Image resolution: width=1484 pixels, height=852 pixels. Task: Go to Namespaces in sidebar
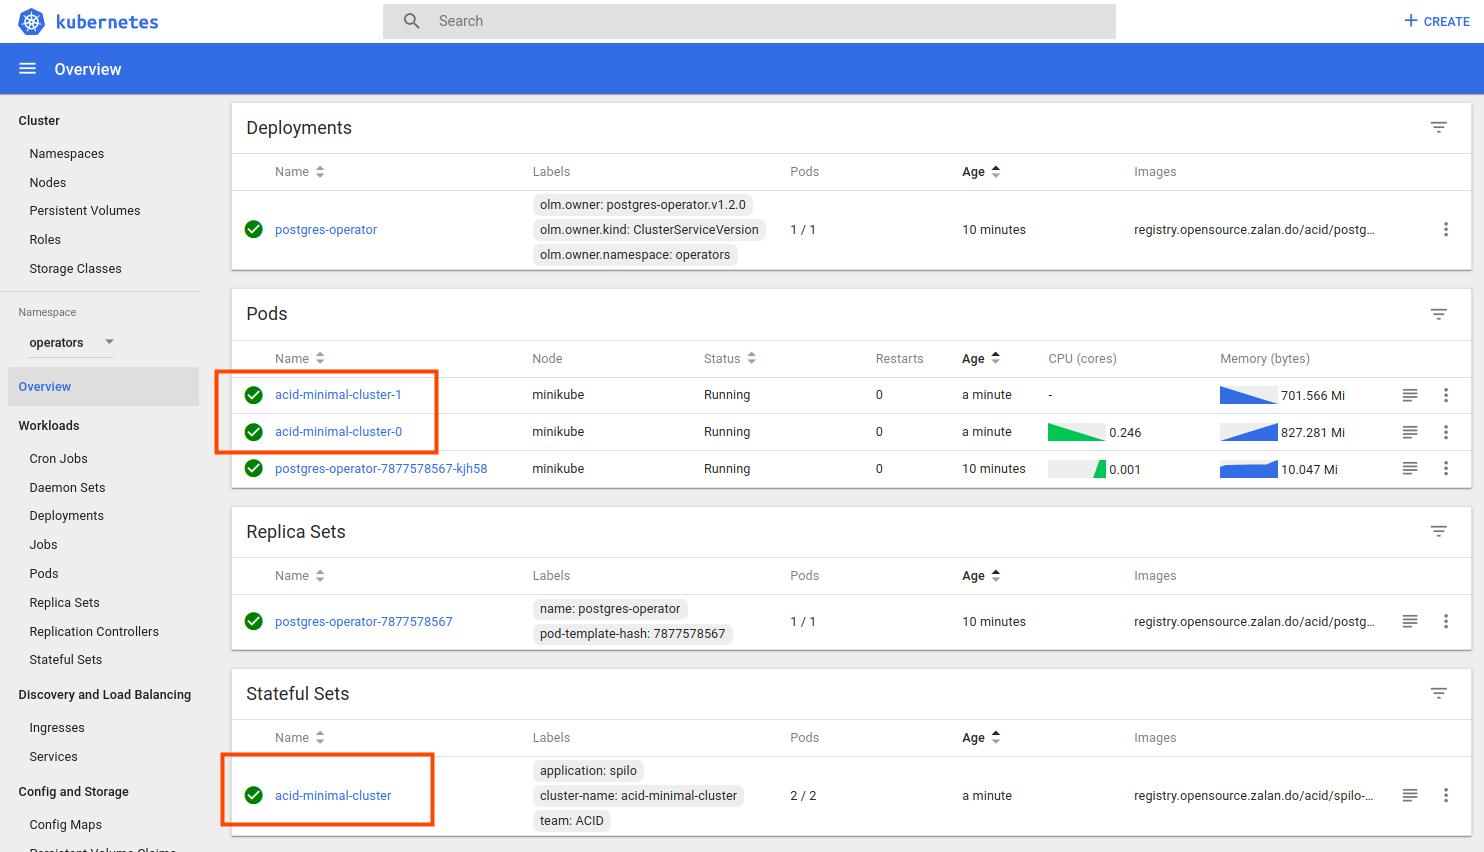click(67, 154)
